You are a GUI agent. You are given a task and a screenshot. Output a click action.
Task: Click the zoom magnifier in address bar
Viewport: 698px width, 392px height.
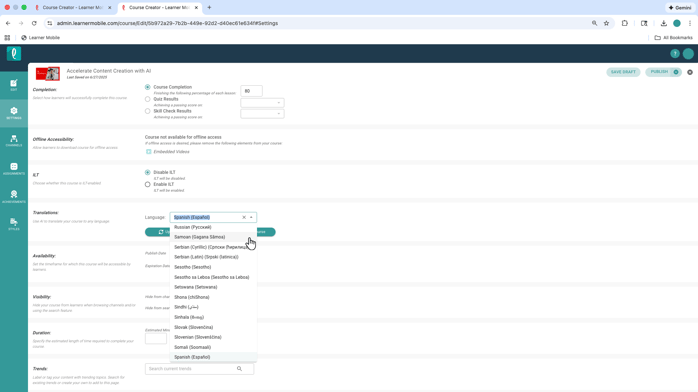click(594, 23)
